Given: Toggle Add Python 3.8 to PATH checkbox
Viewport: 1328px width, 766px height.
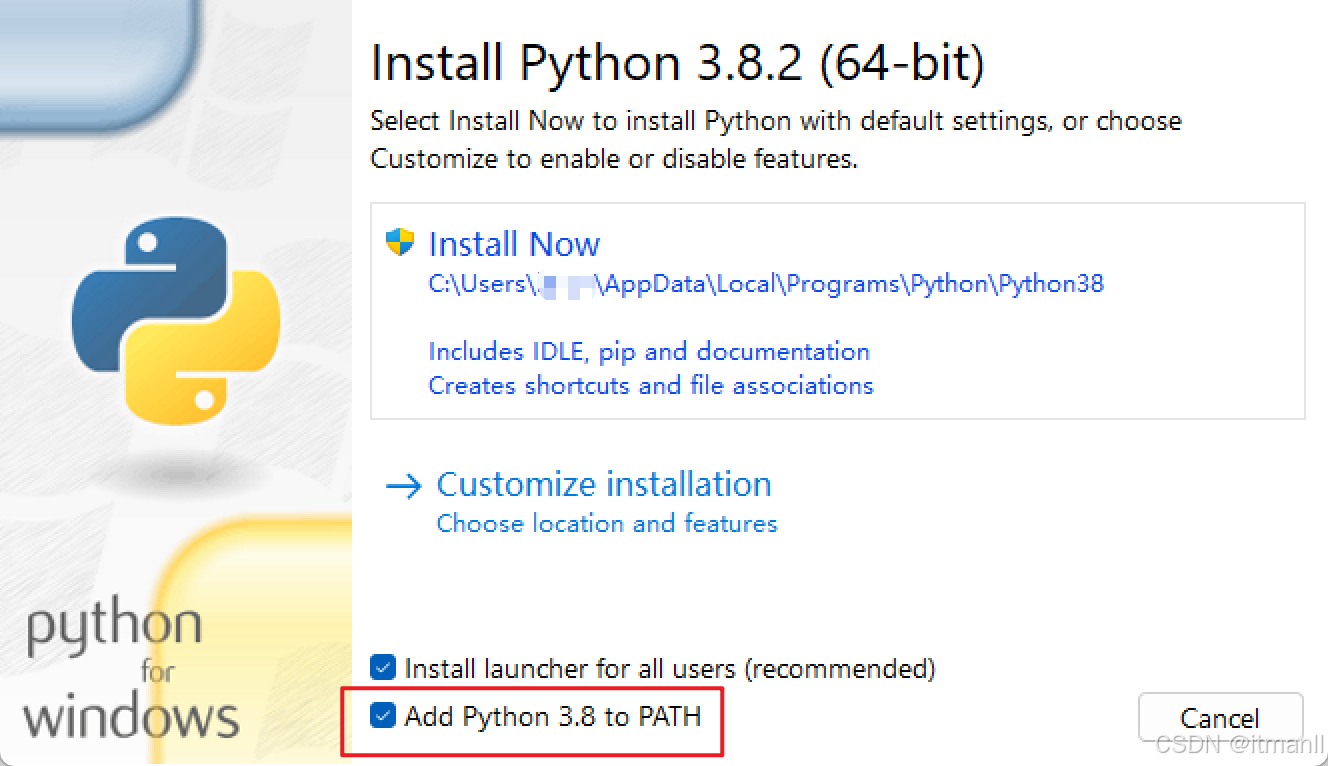Looking at the screenshot, I should coord(383,716).
